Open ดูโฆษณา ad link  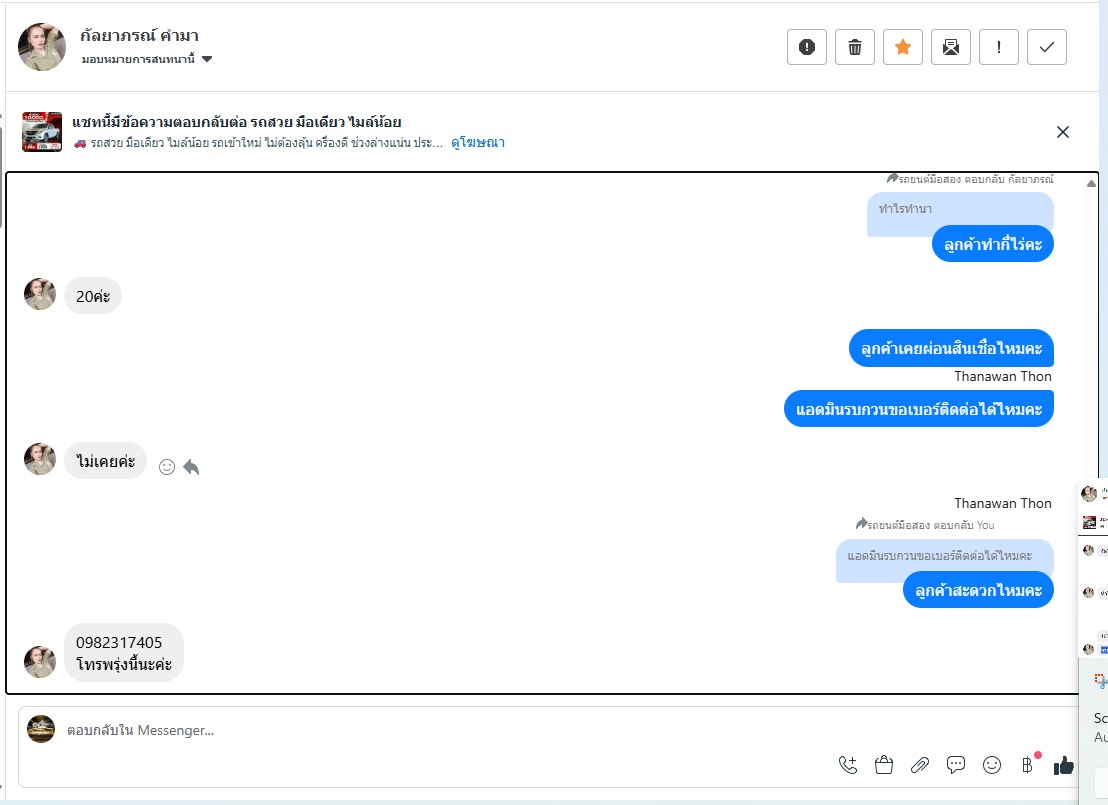(478, 143)
